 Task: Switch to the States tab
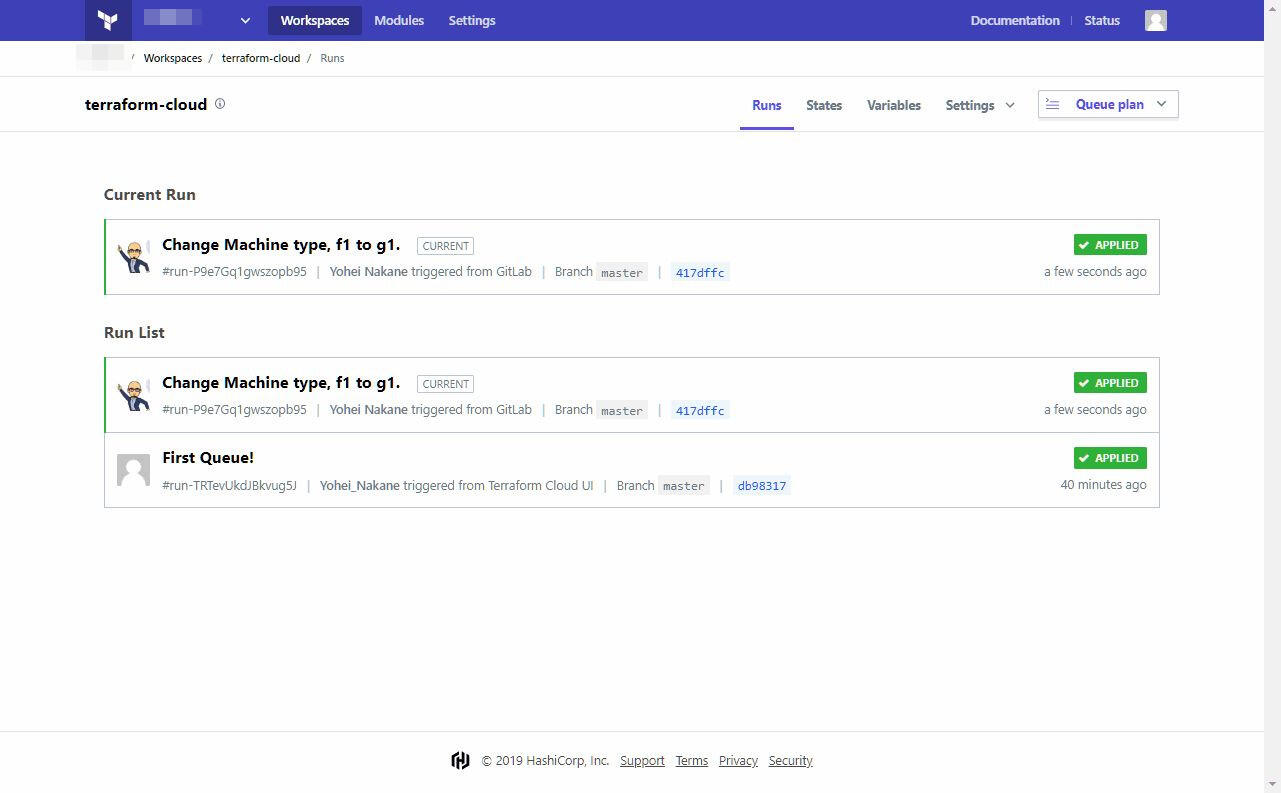point(824,105)
